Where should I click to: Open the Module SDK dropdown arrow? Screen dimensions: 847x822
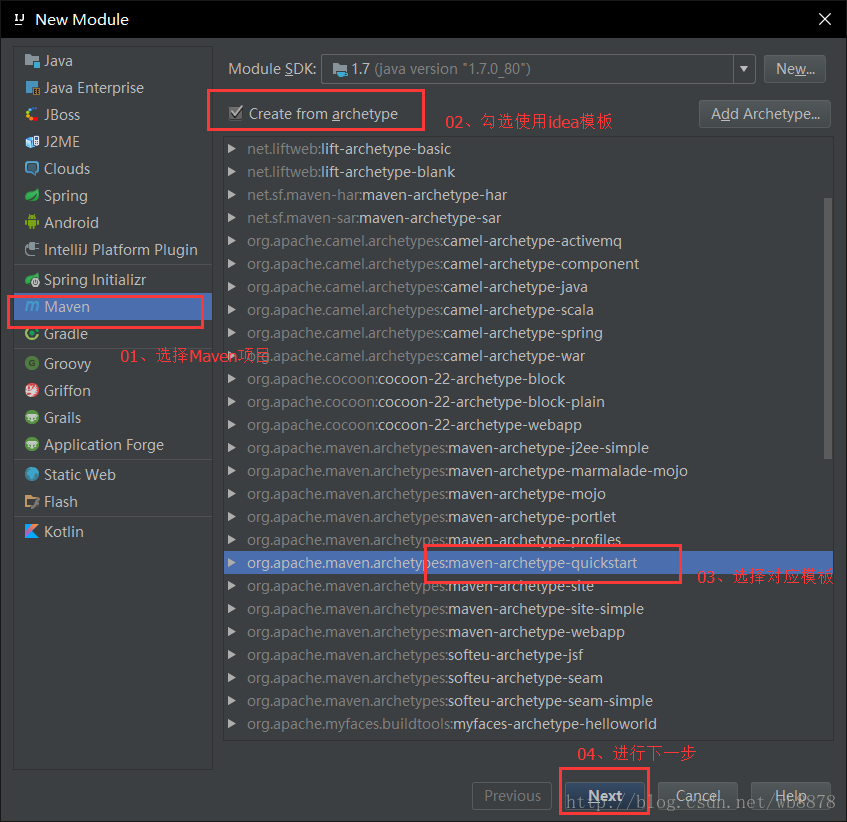tap(744, 69)
